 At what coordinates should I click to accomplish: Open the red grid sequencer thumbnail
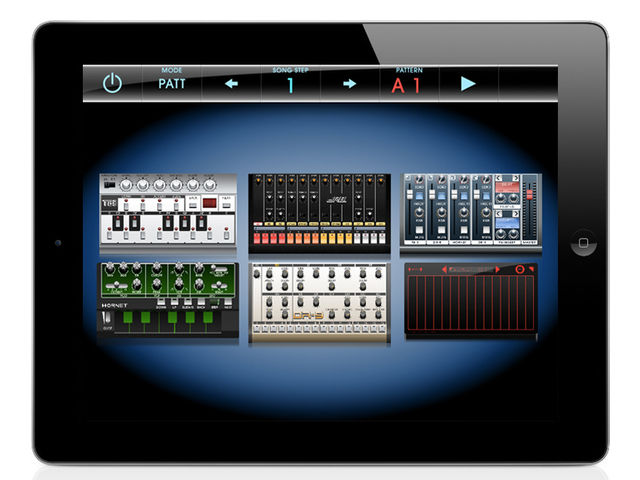pos(471,299)
